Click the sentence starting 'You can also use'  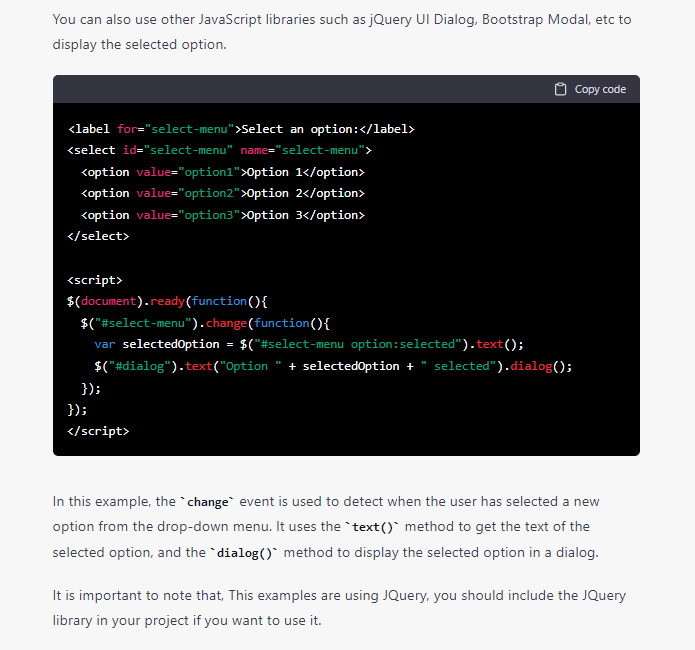click(342, 32)
